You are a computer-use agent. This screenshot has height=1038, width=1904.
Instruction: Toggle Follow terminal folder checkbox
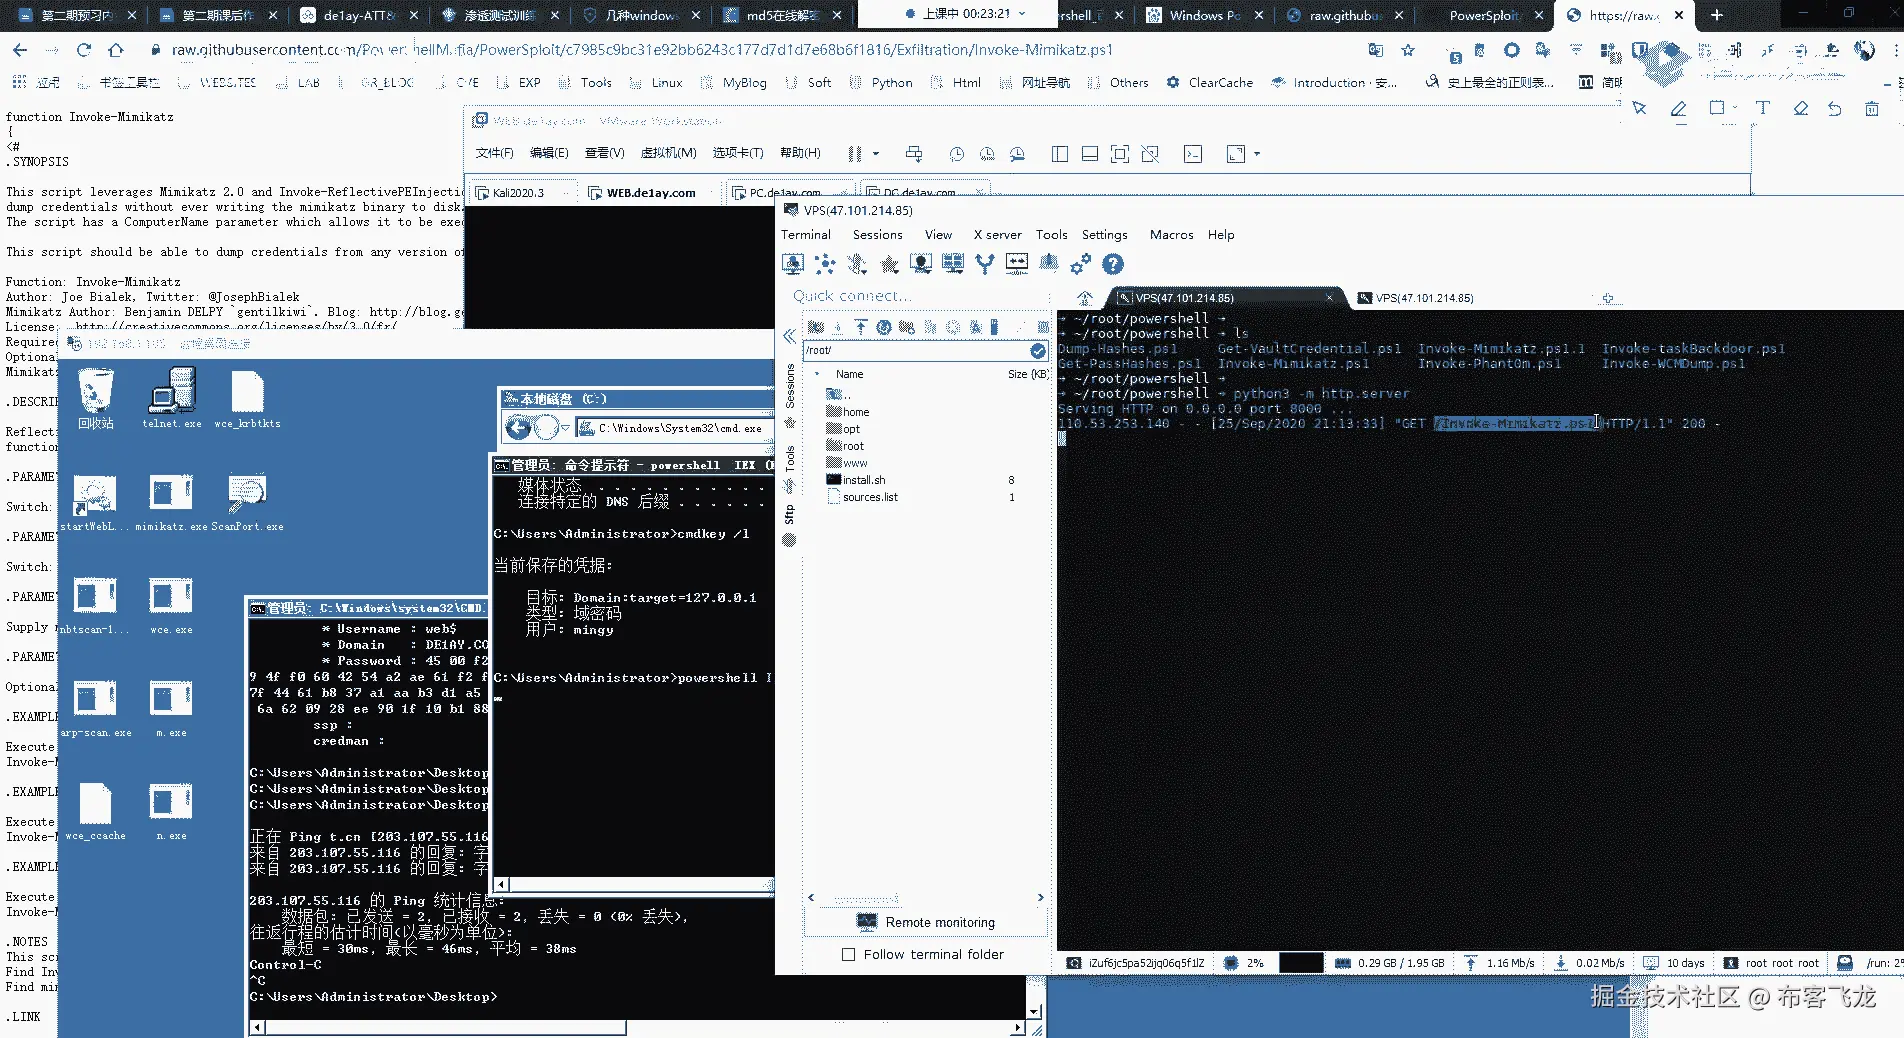(x=849, y=955)
